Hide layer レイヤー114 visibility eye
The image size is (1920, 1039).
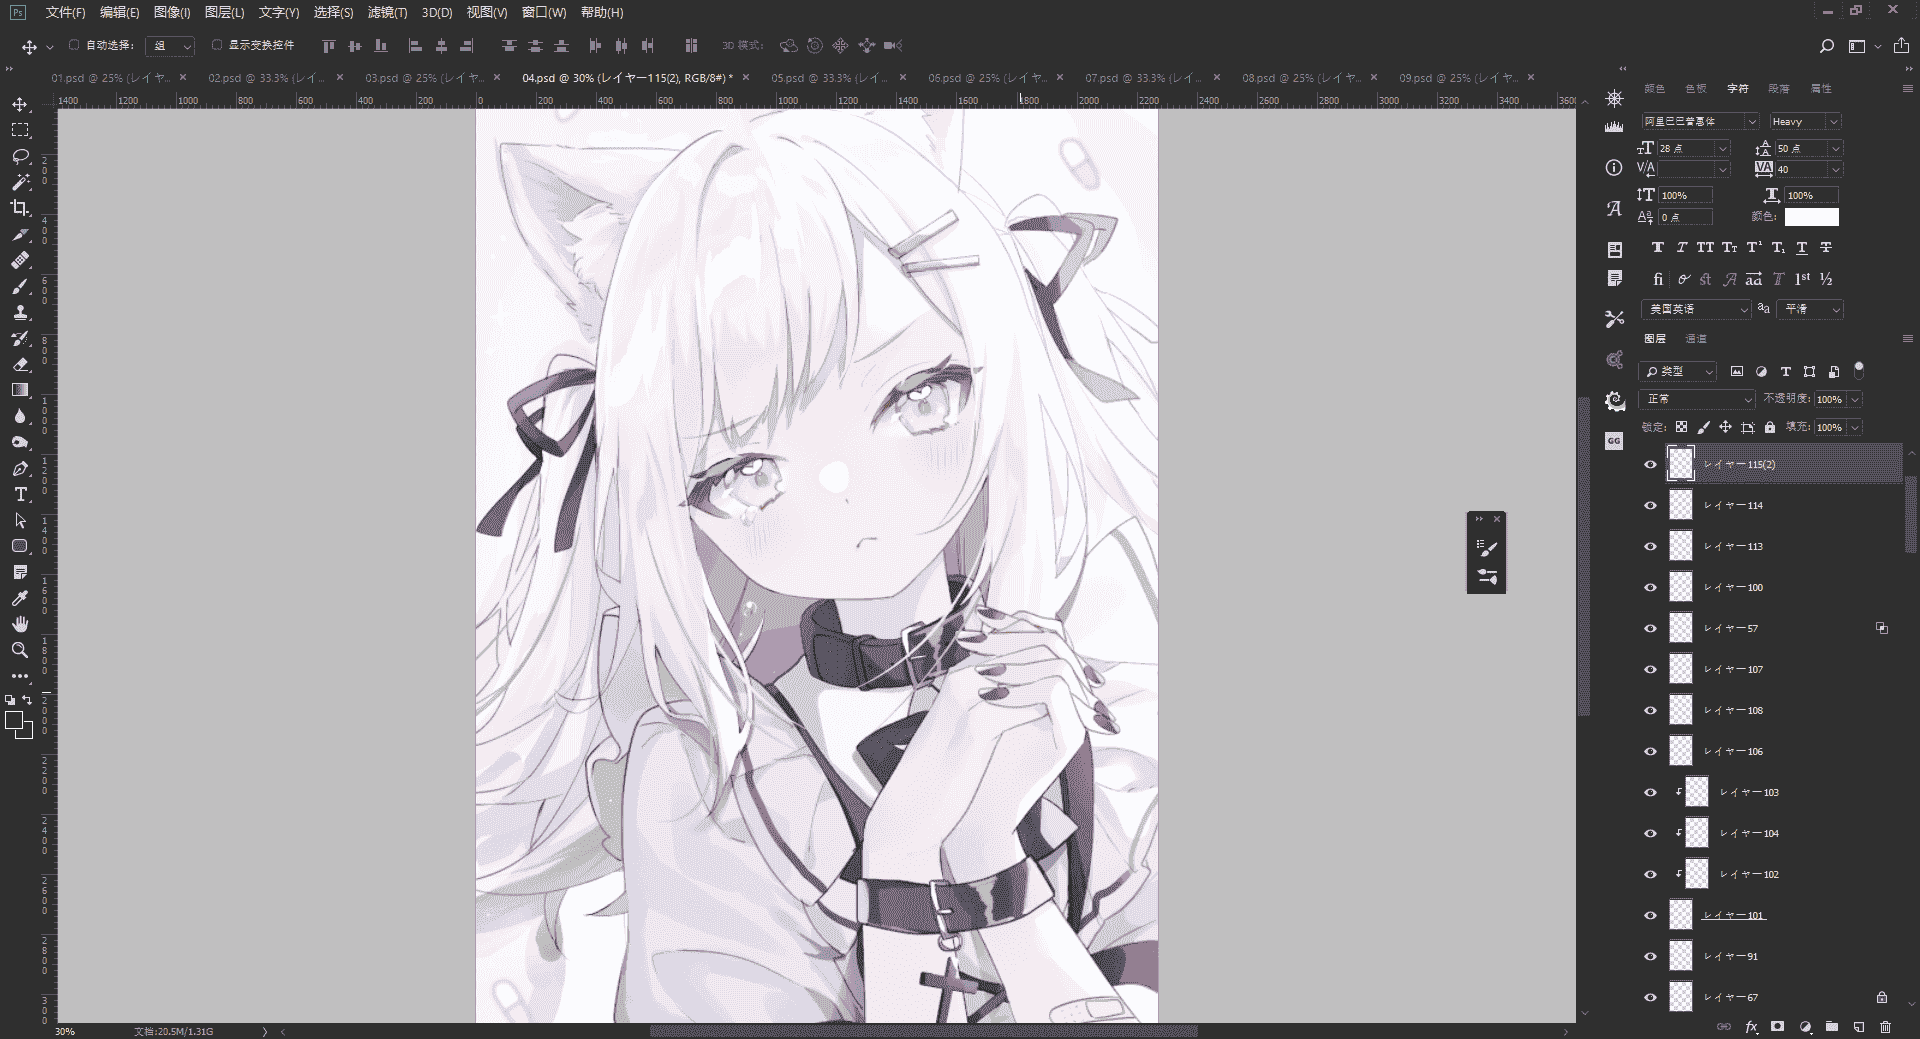click(1650, 506)
